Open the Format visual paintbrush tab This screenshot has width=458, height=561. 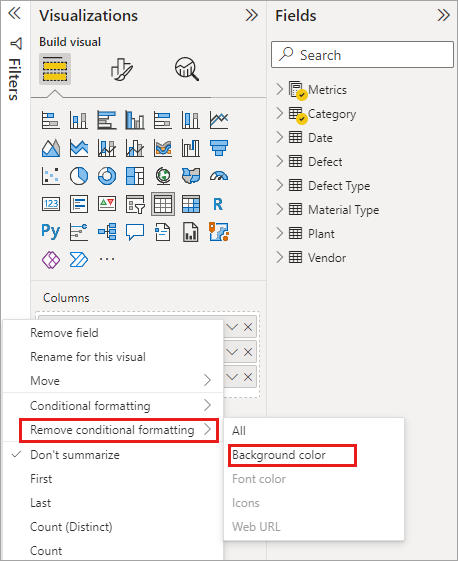pos(121,69)
